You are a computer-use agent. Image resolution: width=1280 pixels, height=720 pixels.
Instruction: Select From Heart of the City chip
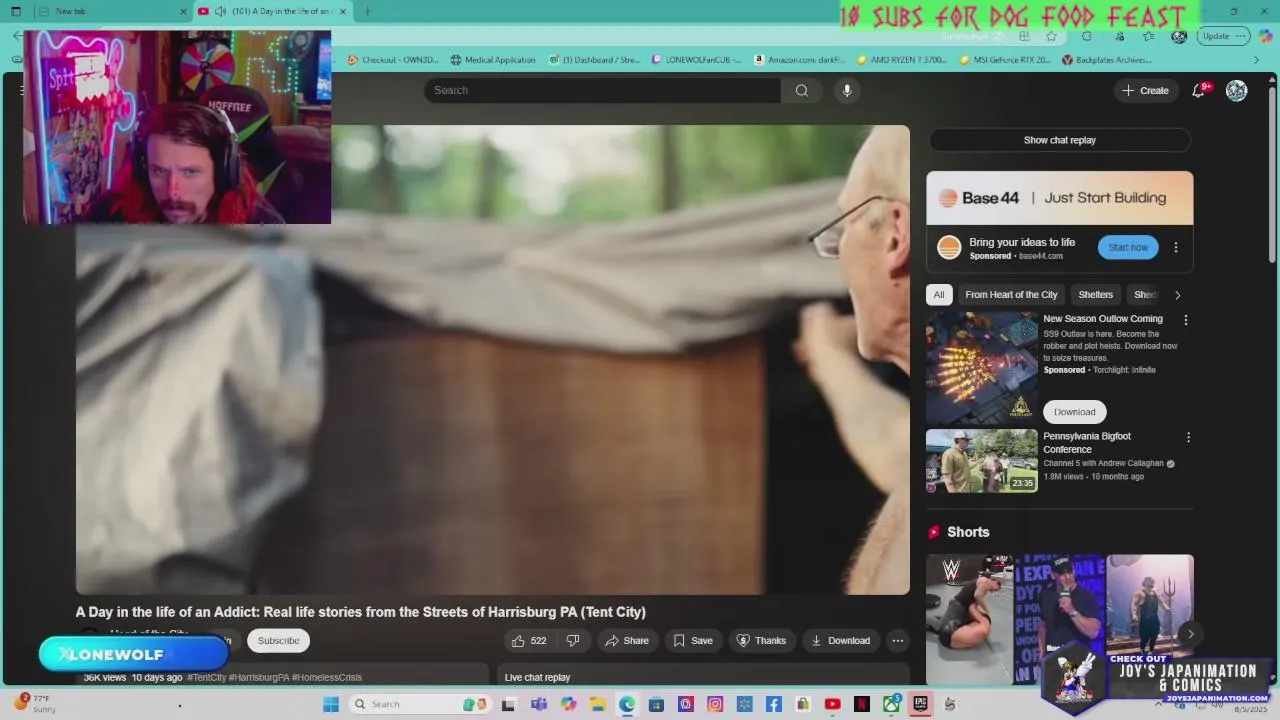tap(1011, 295)
